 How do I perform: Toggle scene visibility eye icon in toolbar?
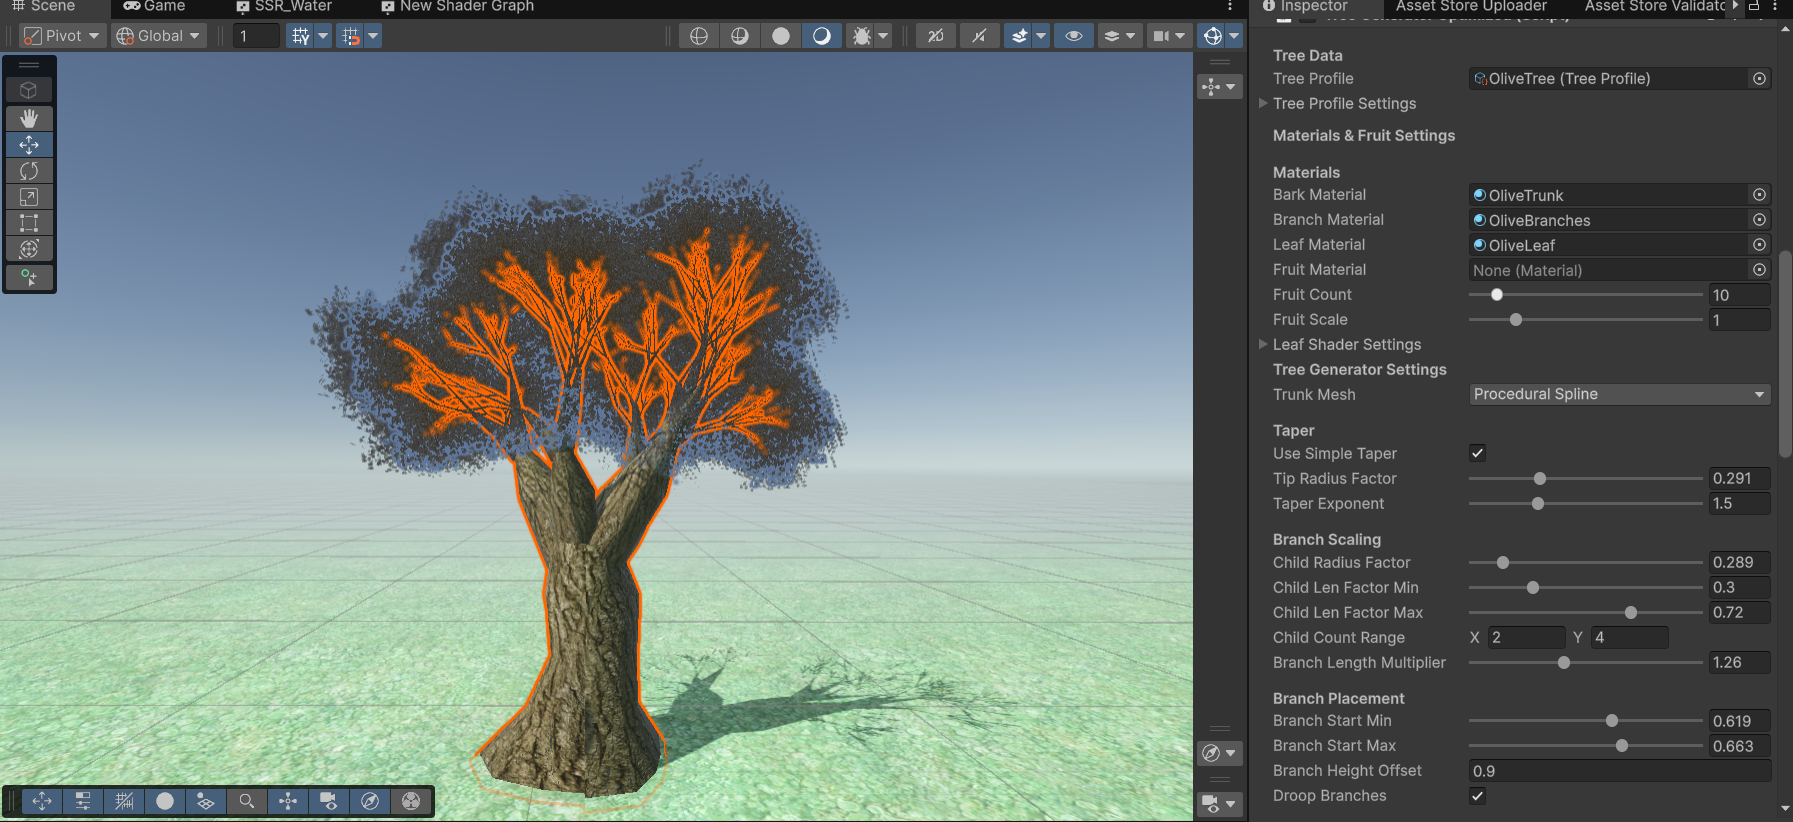click(1073, 36)
